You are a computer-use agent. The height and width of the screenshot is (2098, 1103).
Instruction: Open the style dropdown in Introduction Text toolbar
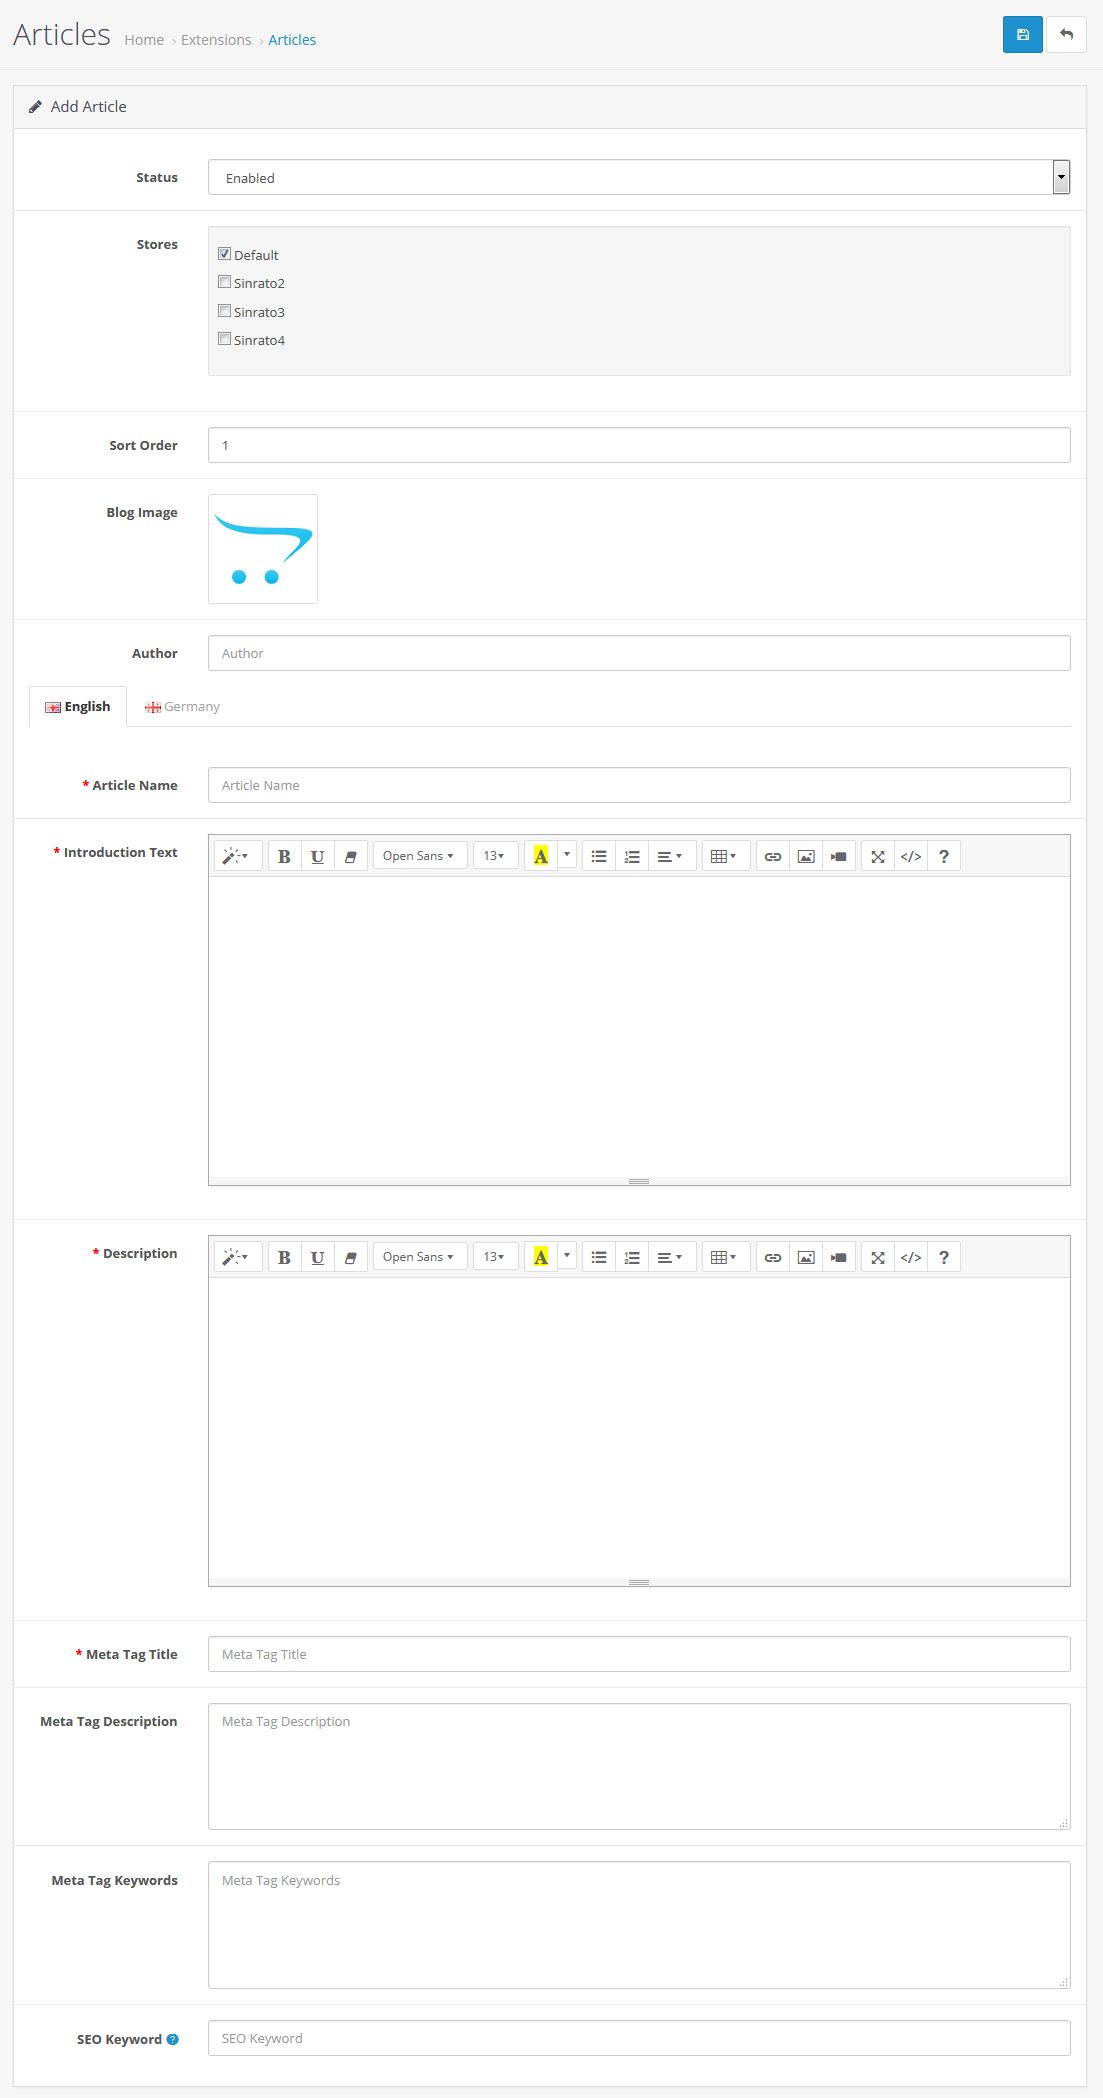point(238,856)
